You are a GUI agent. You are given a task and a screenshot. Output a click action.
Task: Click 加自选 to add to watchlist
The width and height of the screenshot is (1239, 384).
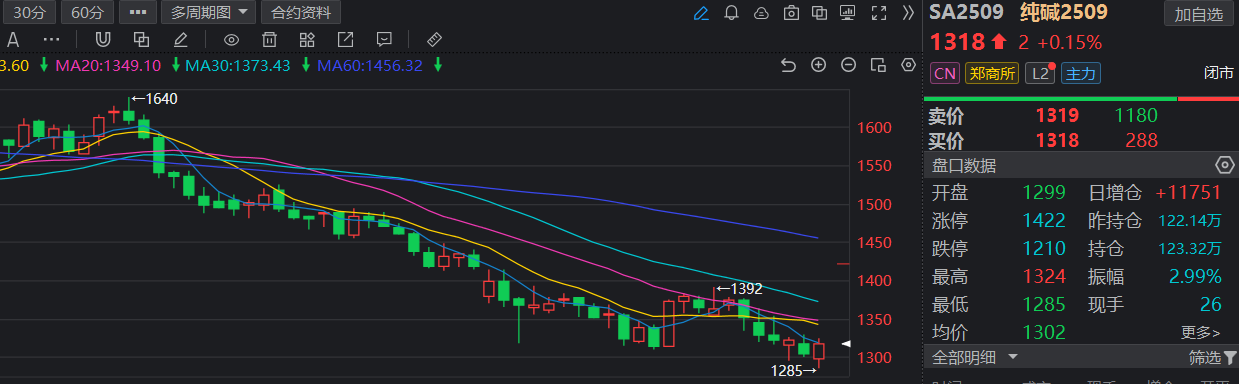(x=1198, y=14)
